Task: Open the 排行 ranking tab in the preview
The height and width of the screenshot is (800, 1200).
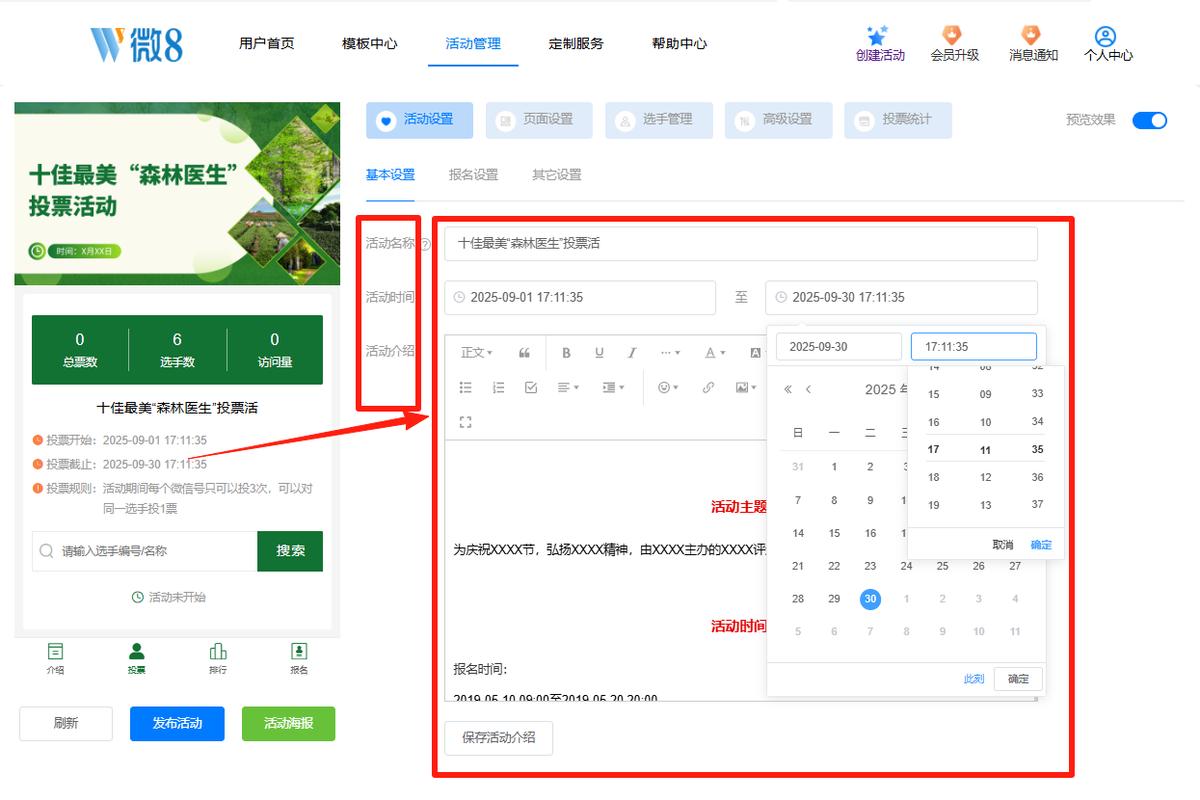Action: (x=218, y=659)
